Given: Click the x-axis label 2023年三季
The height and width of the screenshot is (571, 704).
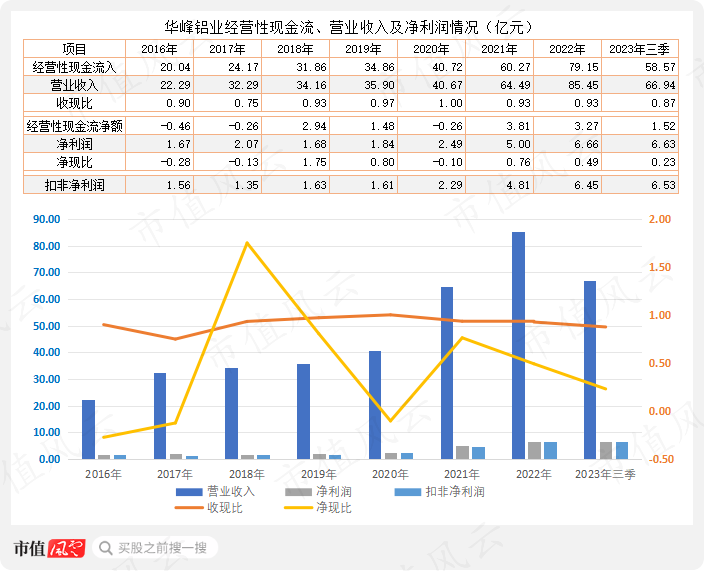Looking at the screenshot, I should point(605,474).
